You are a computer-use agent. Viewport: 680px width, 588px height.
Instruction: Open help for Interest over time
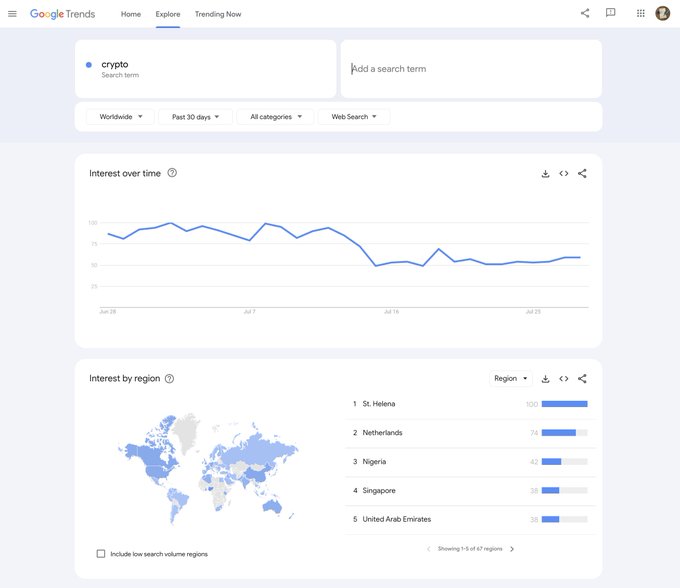coord(172,173)
